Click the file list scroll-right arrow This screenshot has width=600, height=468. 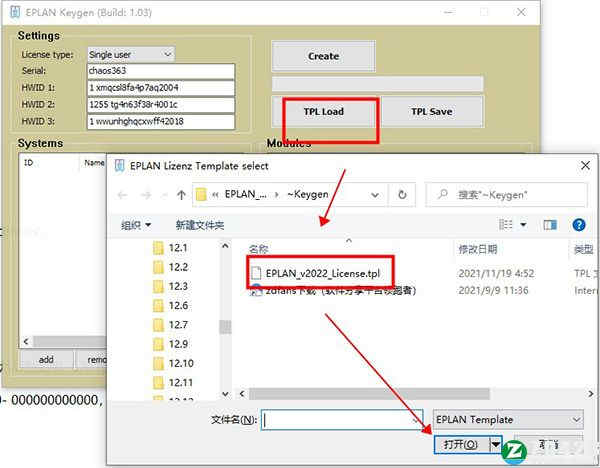point(591,393)
